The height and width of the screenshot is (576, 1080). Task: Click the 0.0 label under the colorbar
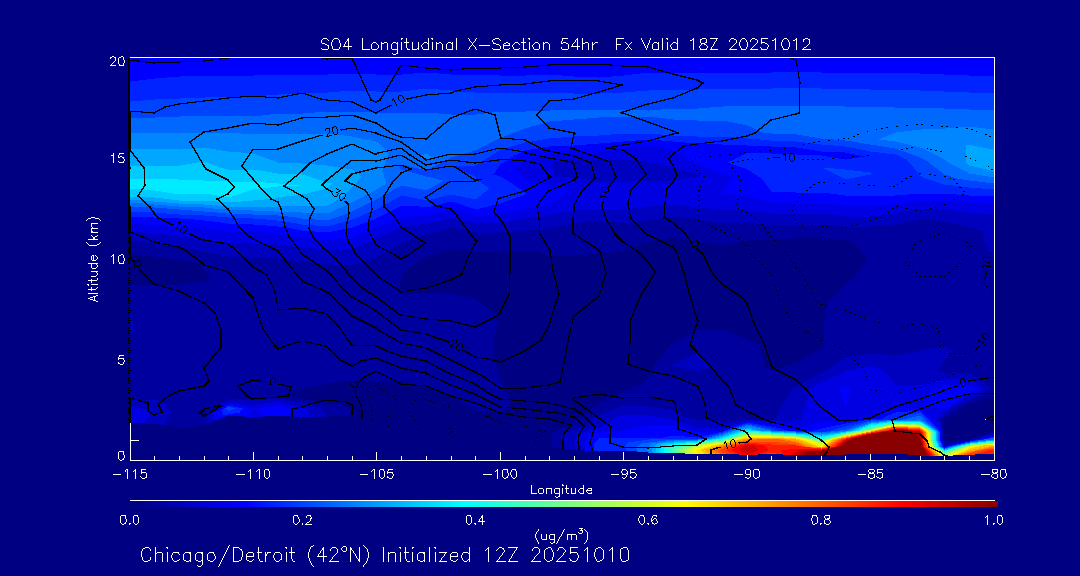[130, 520]
